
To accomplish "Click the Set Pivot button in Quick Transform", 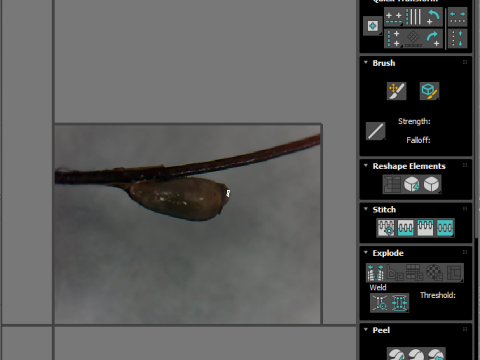I will [x=372, y=26].
